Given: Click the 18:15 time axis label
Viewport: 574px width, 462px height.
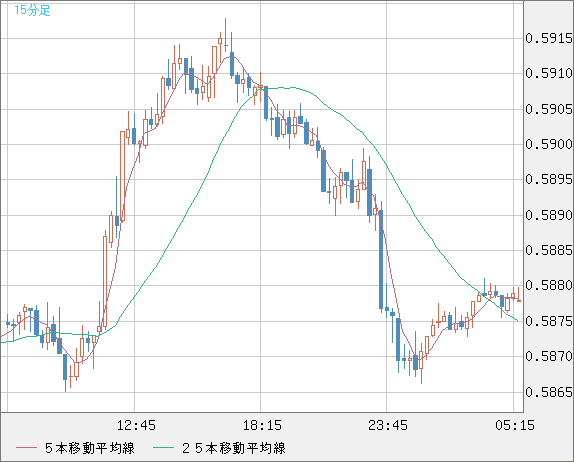Looking at the screenshot, I should (x=262, y=425).
